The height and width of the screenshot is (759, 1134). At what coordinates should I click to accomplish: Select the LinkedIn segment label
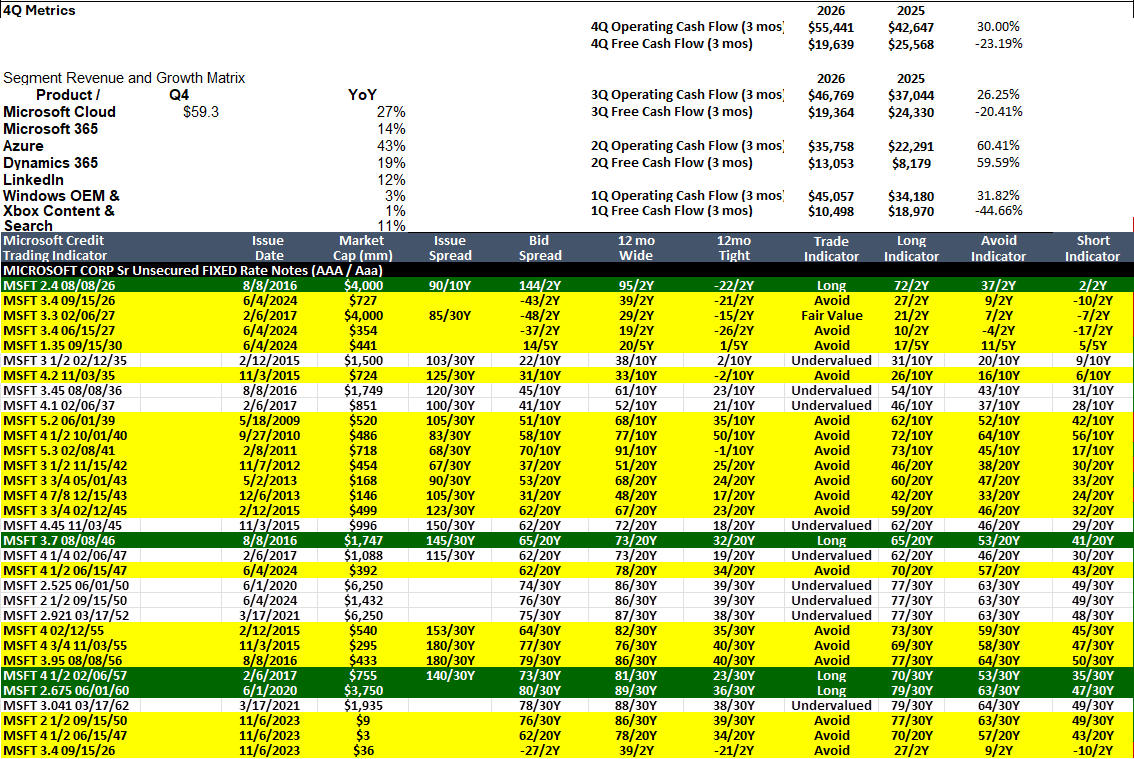point(33,180)
